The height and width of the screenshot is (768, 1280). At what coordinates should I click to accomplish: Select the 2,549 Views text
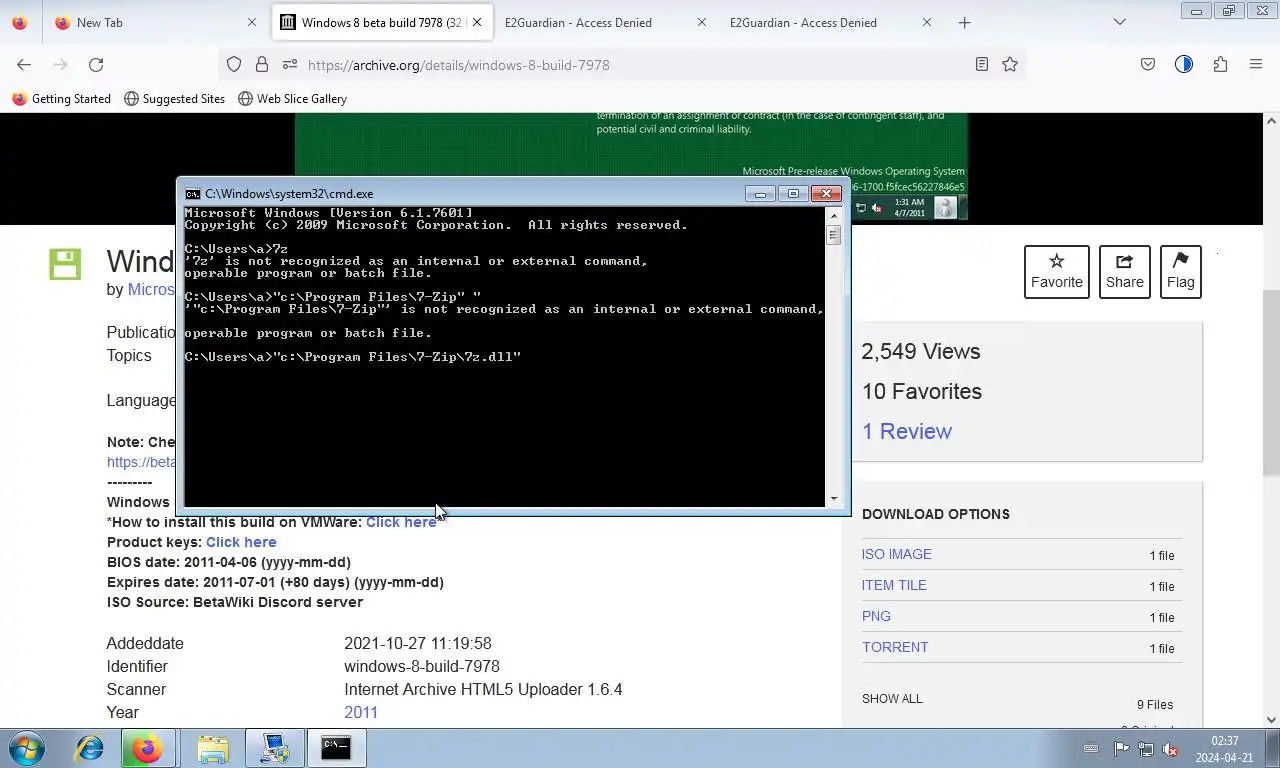pos(921,351)
